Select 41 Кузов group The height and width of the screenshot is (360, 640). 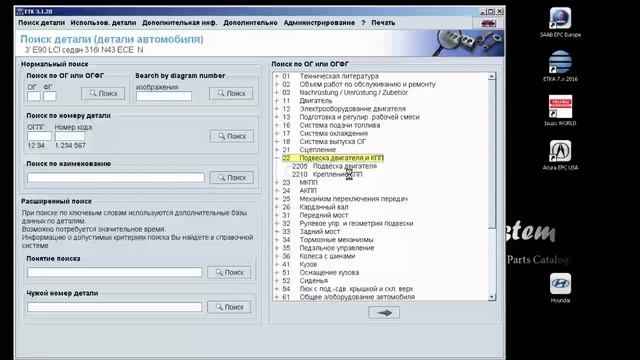300,264
